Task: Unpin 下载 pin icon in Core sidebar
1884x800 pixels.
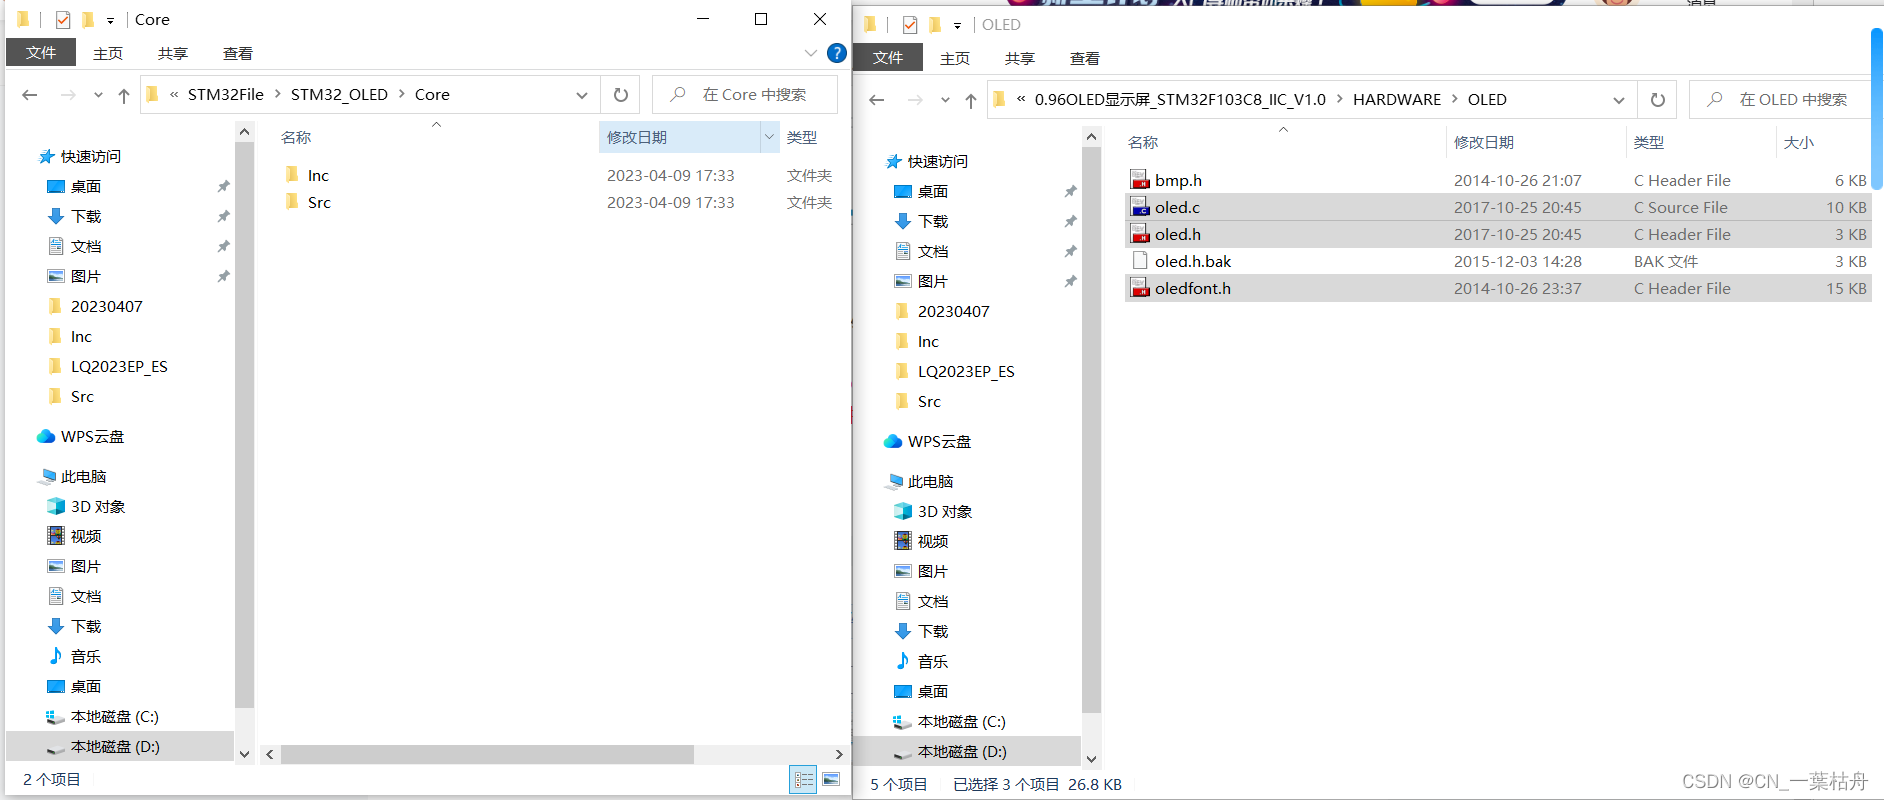Action: (223, 217)
